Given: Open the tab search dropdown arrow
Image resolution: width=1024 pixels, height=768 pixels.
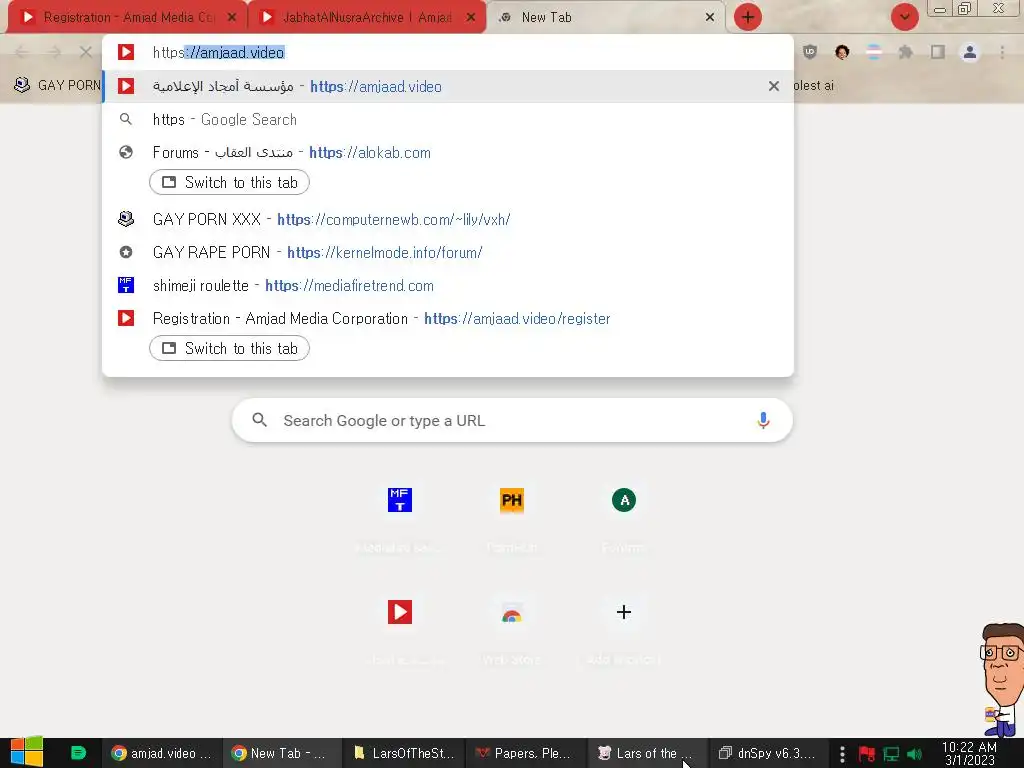Looking at the screenshot, I should coord(904,17).
